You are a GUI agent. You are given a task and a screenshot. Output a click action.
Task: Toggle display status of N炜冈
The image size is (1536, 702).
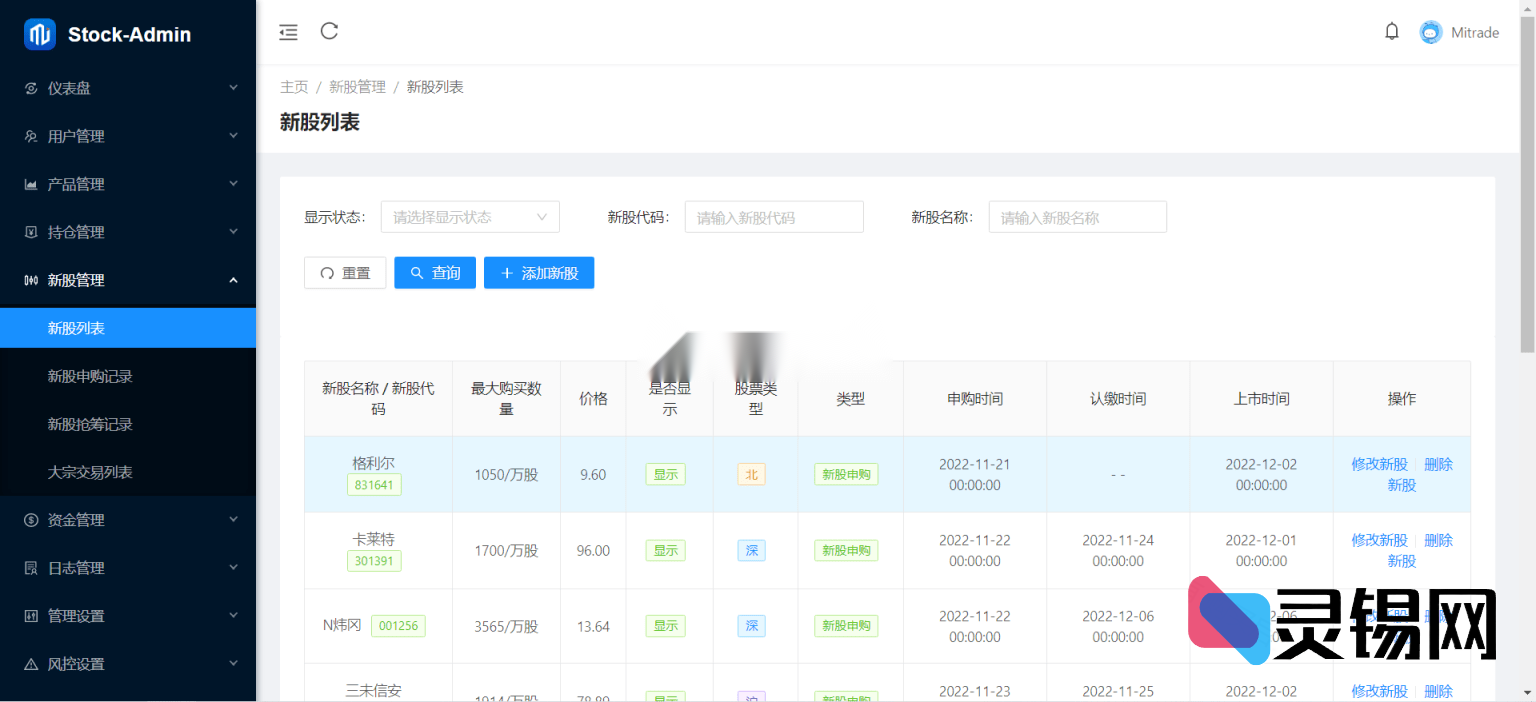point(665,625)
